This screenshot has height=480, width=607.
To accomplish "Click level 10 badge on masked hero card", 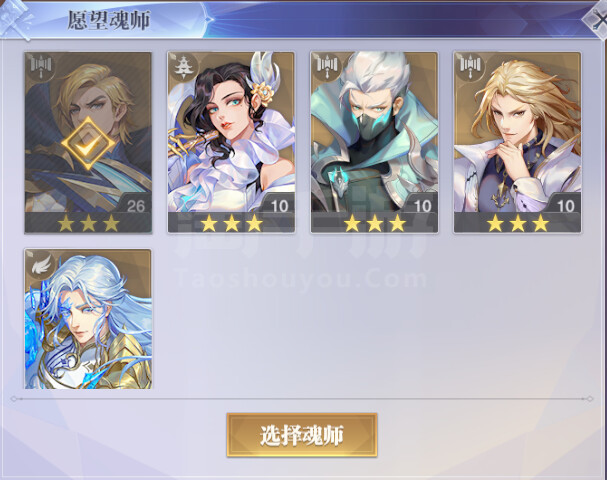I will [x=422, y=205].
